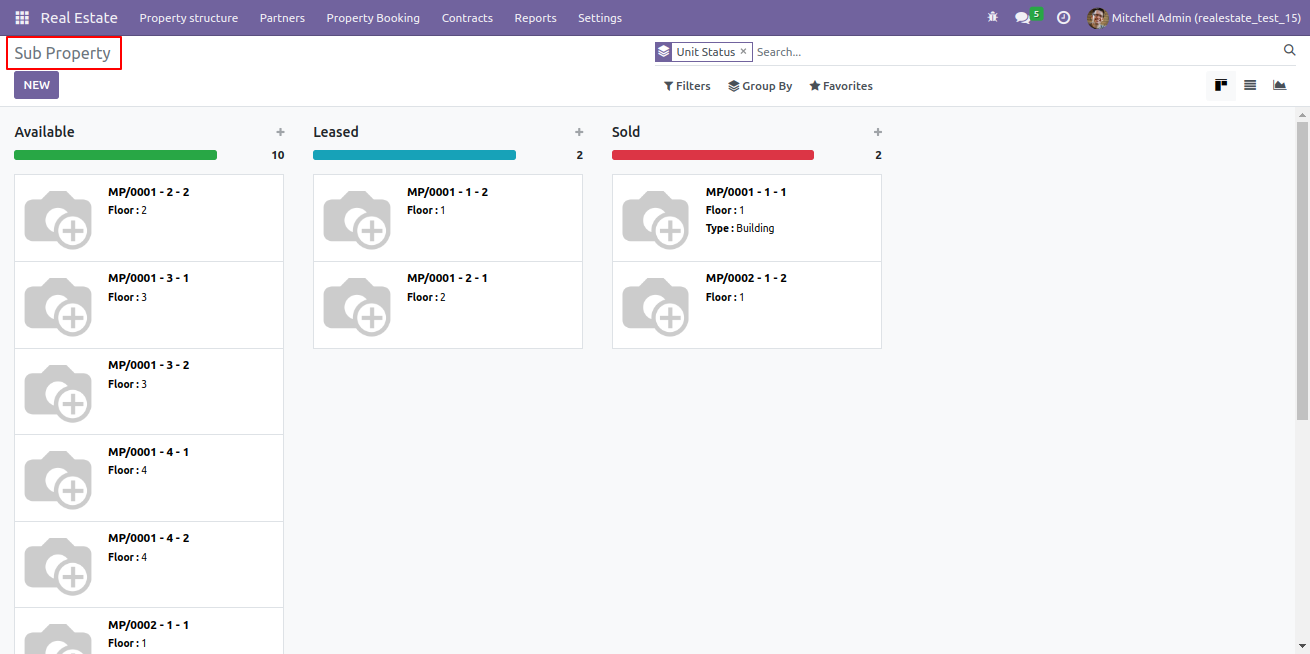Click the Mitchell Admin avatar picture

[1097, 18]
